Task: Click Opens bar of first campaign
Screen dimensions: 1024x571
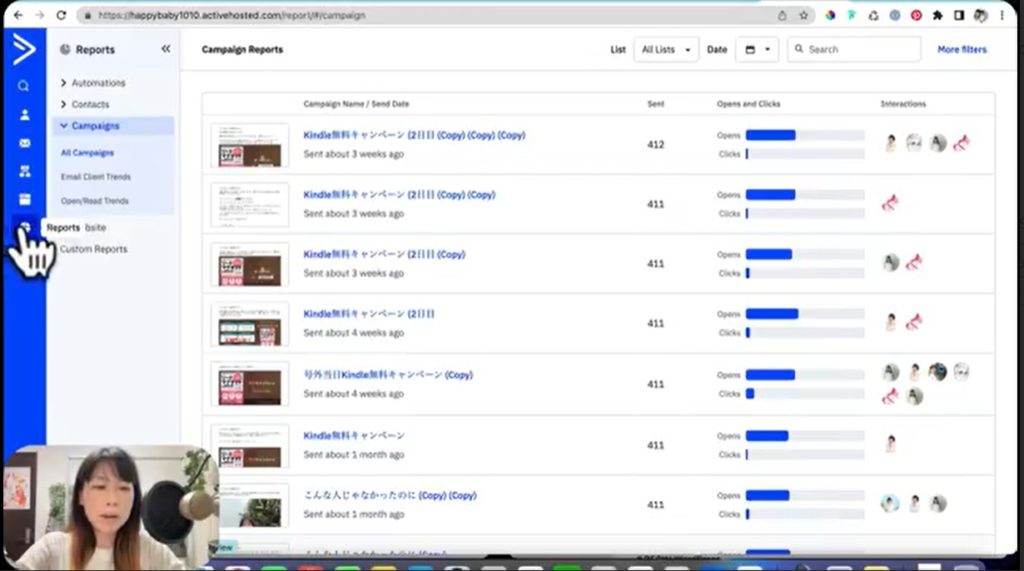Action: click(770, 135)
